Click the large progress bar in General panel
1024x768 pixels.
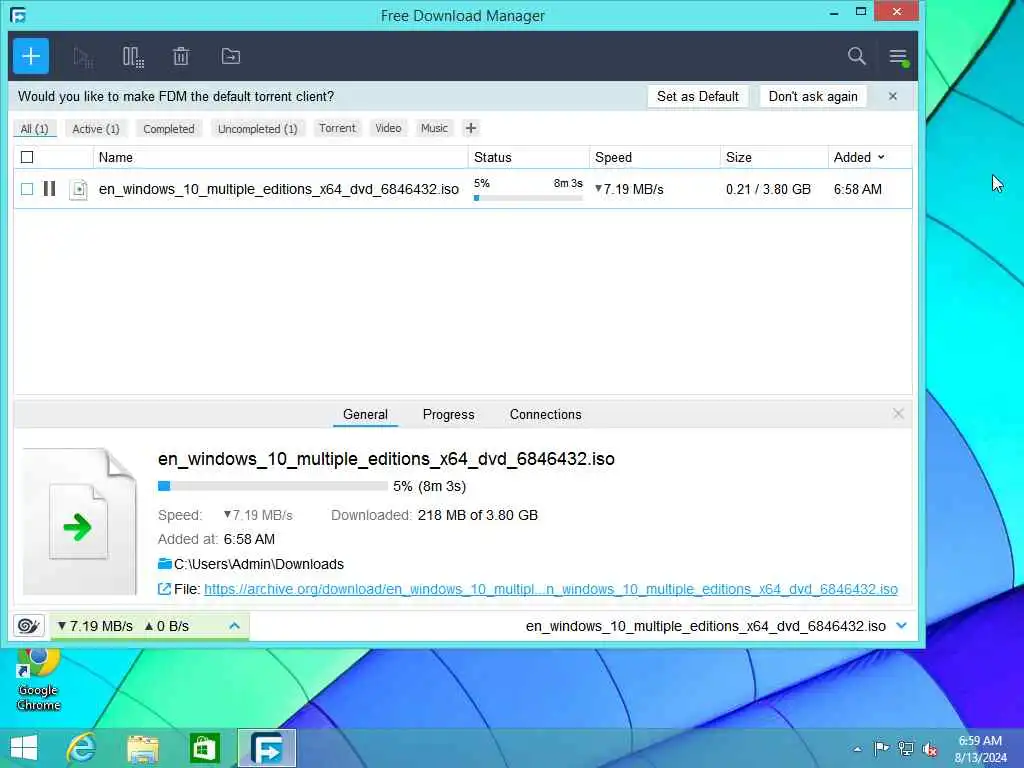[x=272, y=486]
